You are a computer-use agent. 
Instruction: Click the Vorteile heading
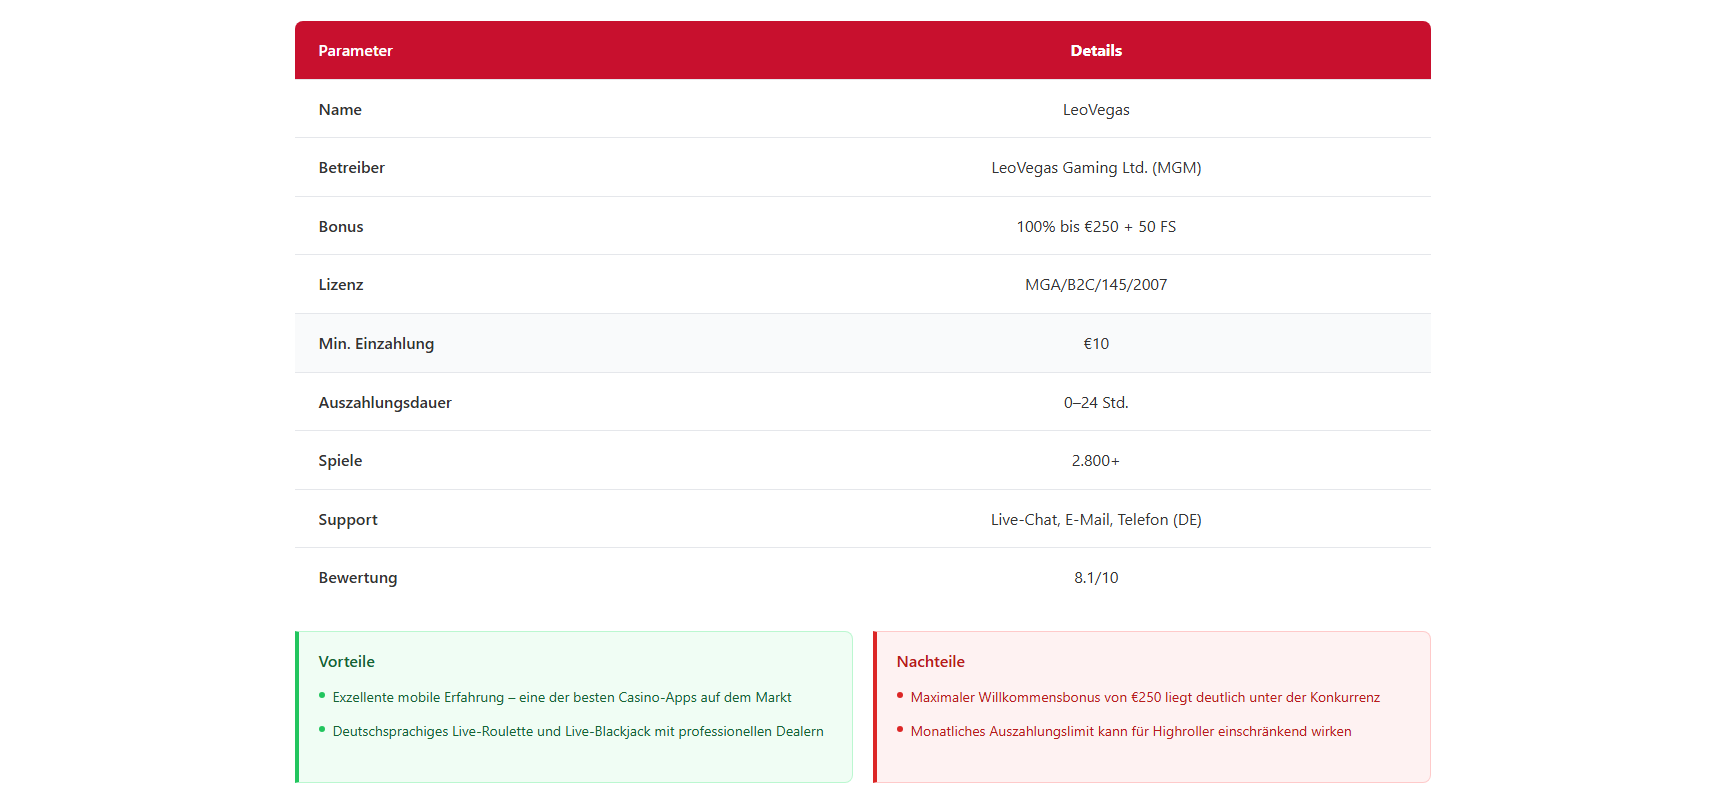347,662
